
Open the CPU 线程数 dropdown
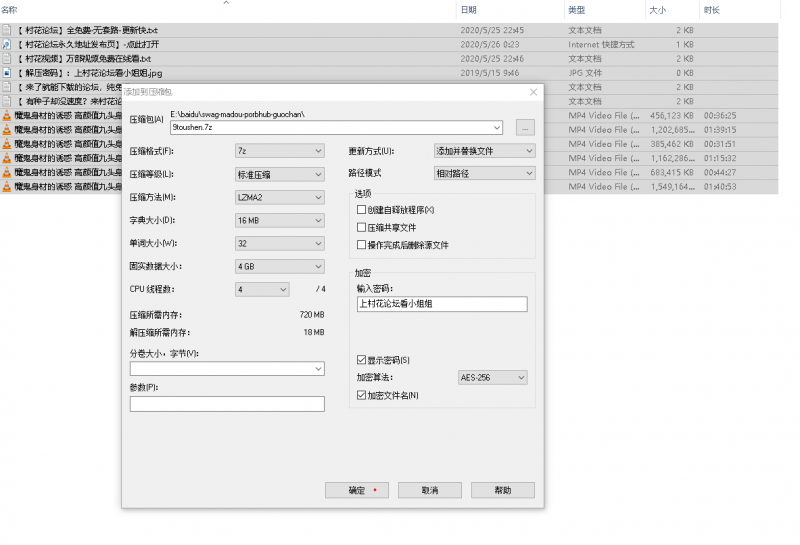coord(262,289)
